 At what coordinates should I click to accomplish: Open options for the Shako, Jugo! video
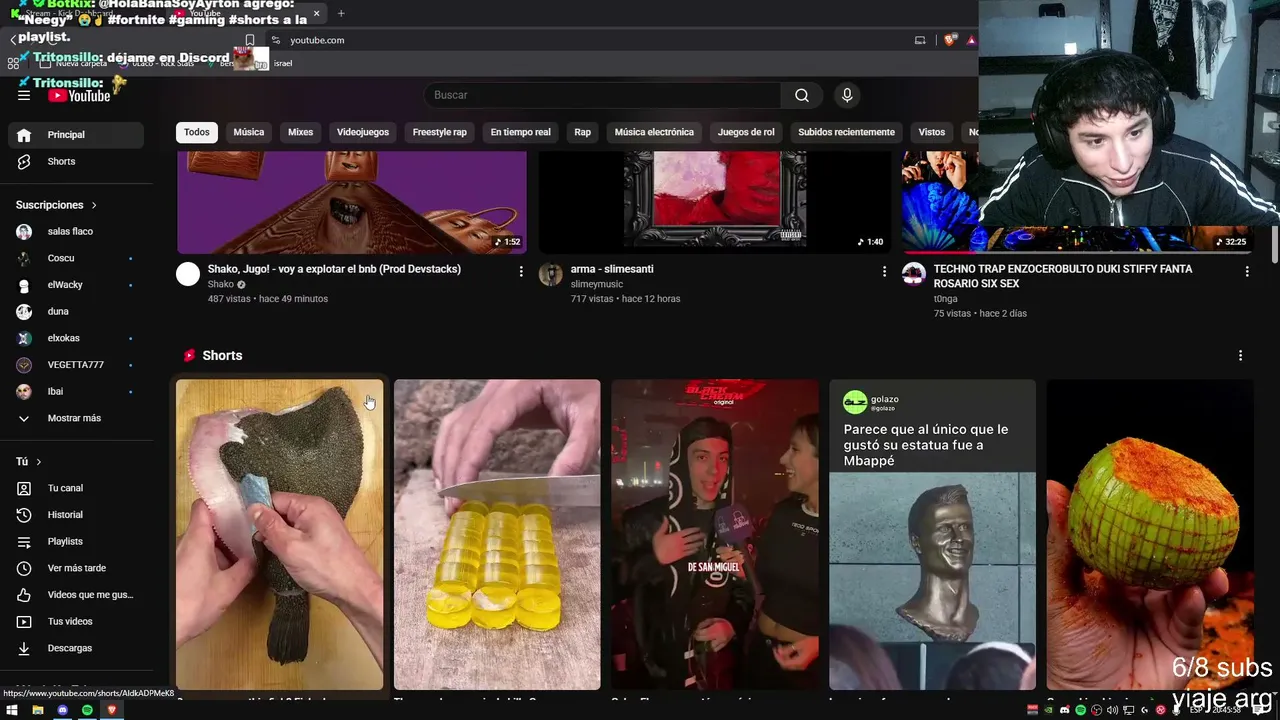click(521, 271)
